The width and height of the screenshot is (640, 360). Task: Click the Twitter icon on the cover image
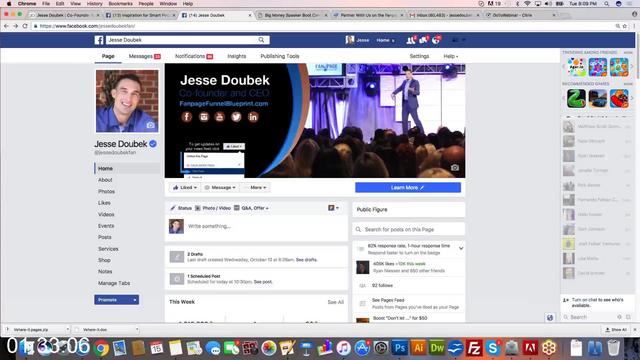click(x=236, y=117)
